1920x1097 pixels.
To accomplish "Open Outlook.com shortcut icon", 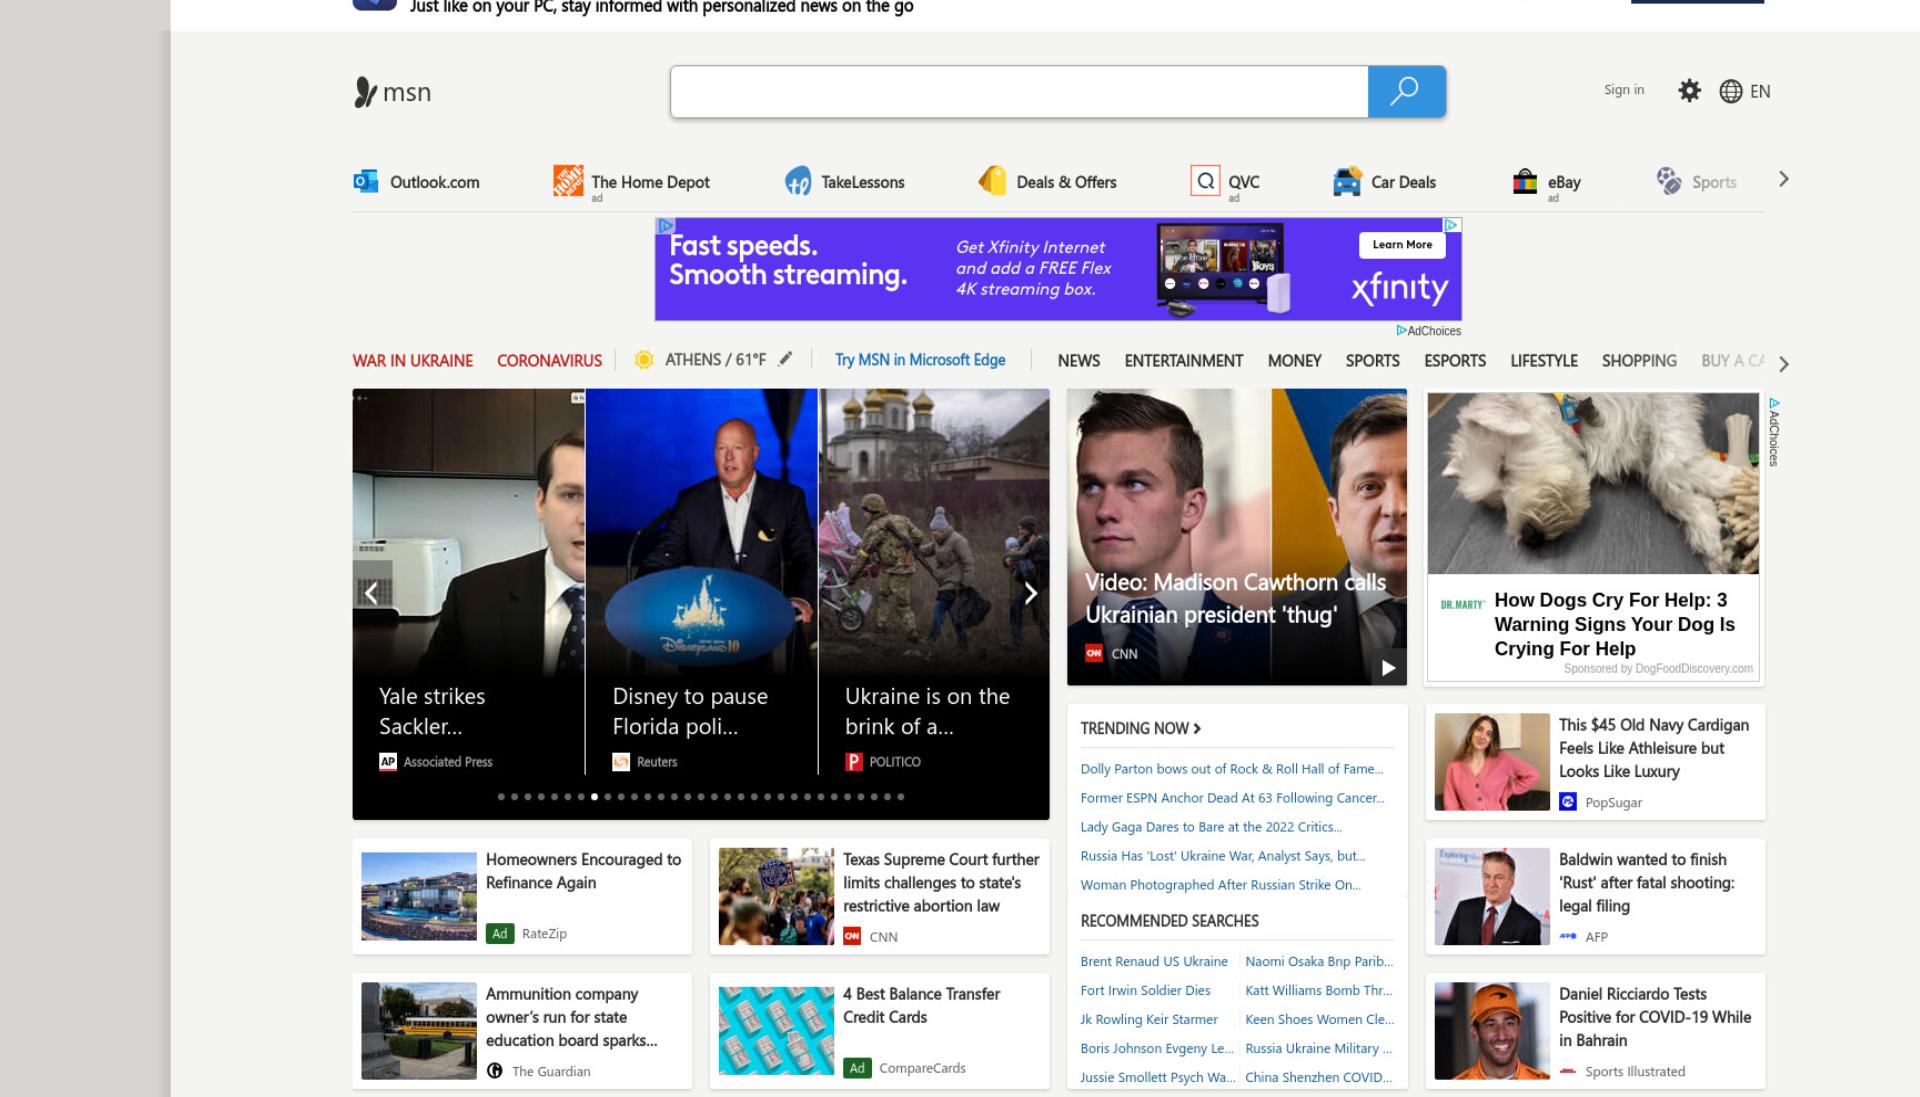I will pos(366,181).
